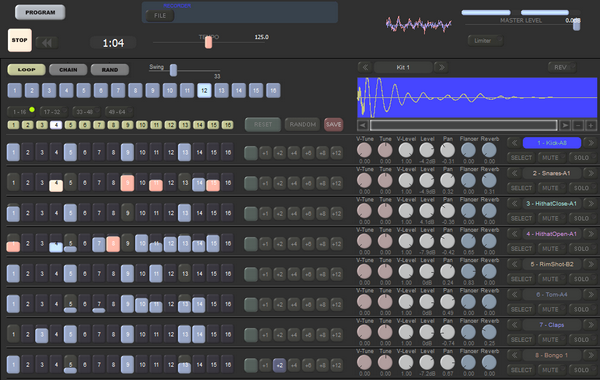Adjust the RimShot track V-Tune knob

[x=364, y=271]
